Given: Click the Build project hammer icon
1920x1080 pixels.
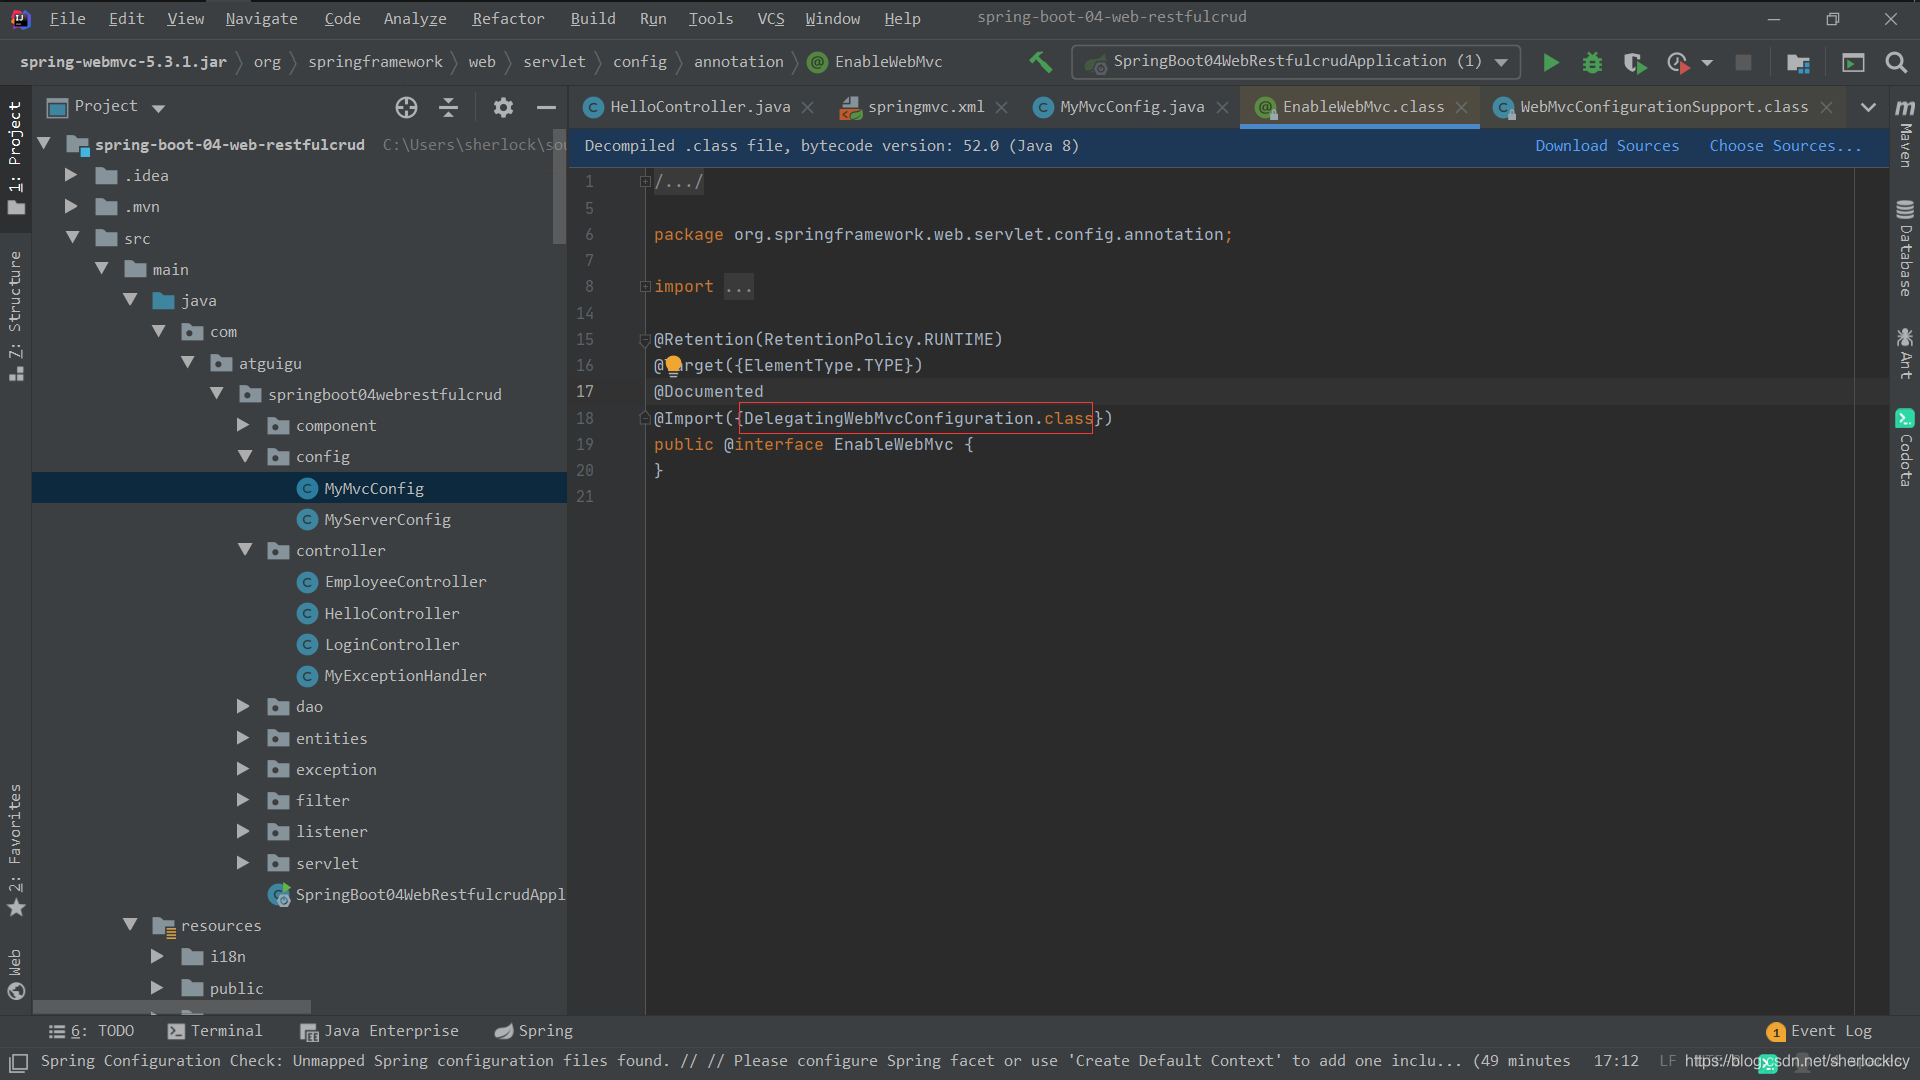Looking at the screenshot, I should (x=1040, y=62).
